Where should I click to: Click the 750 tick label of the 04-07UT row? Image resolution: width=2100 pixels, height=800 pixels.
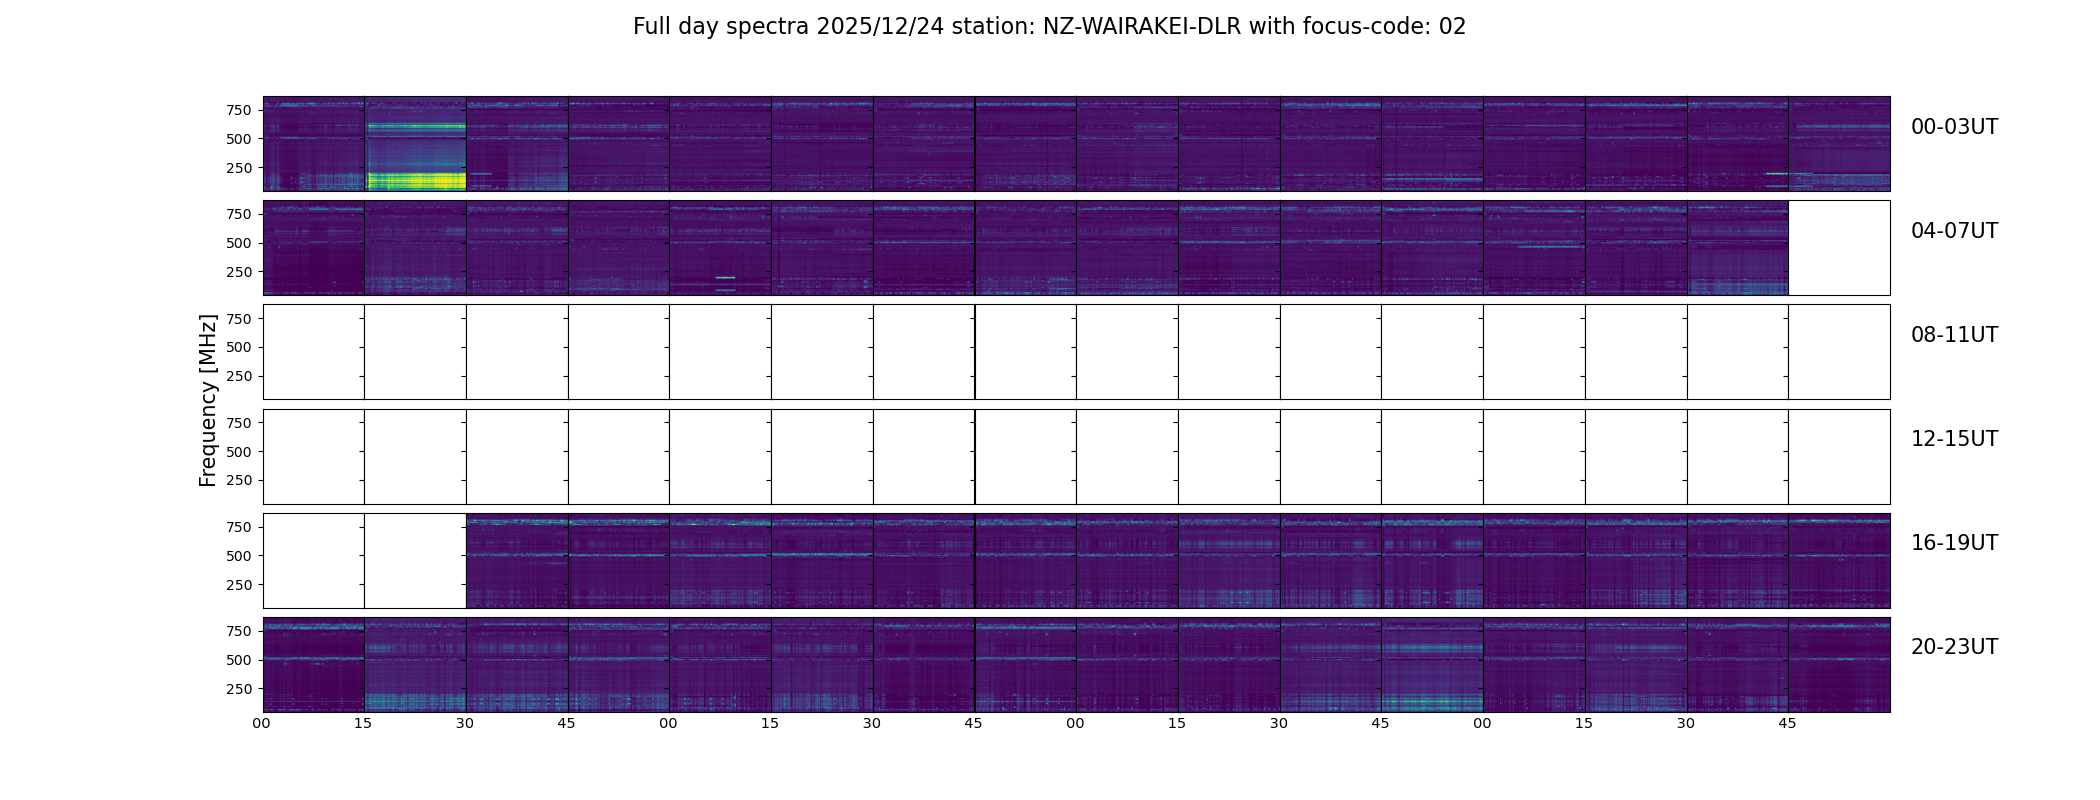coord(239,214)
